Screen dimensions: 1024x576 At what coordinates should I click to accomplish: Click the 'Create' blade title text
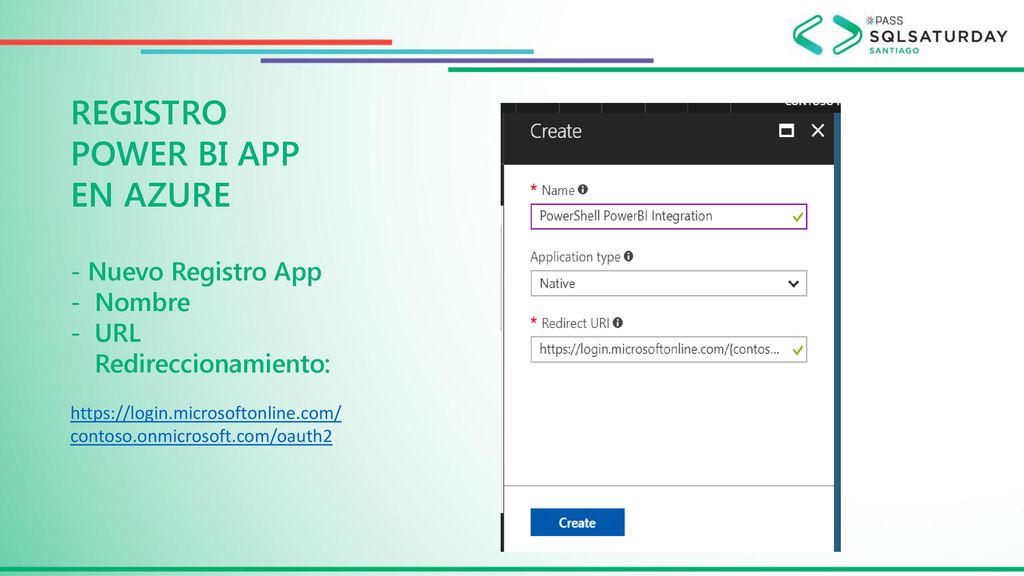click(556, 131)
